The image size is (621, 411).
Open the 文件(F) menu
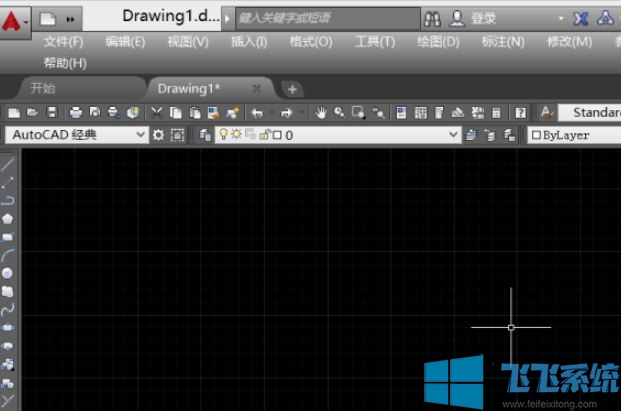point(63,42)
